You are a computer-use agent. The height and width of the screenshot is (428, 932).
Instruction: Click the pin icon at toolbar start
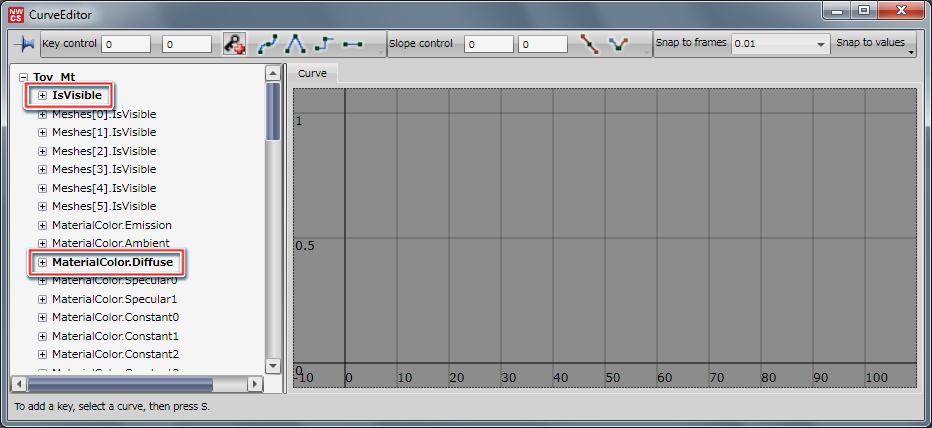[x=23, y=45]
